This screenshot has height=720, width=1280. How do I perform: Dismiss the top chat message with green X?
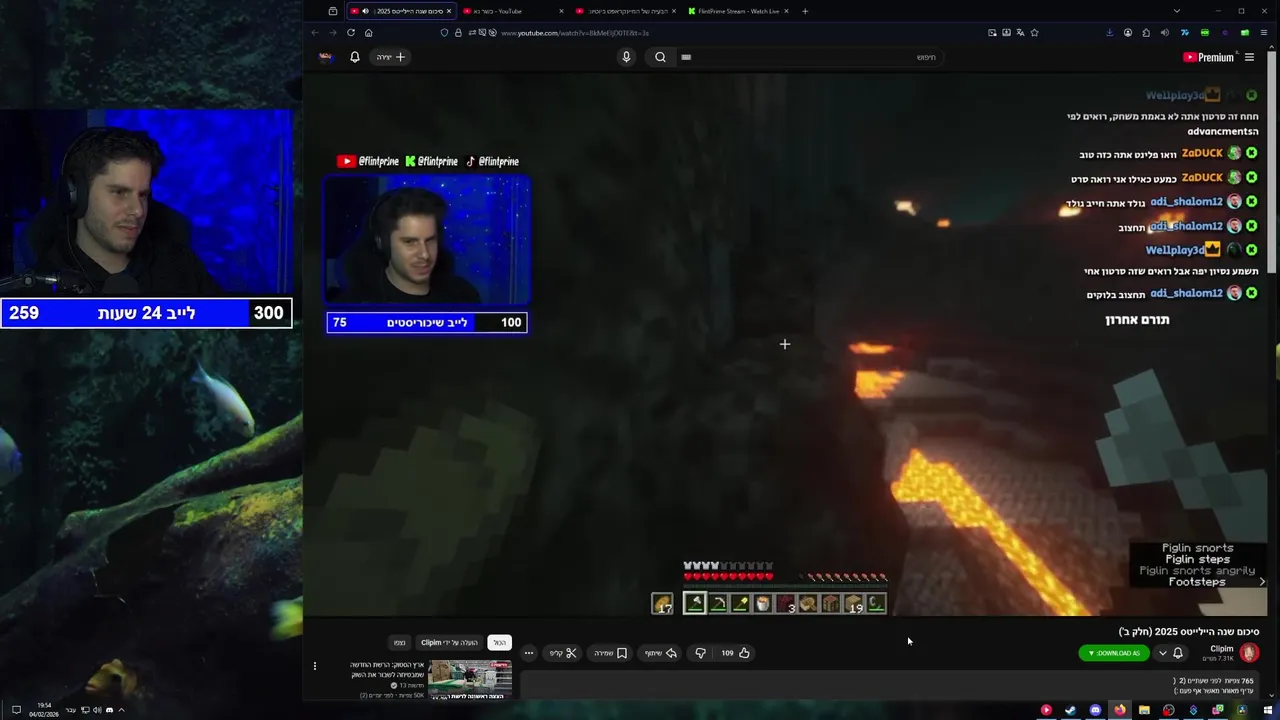coord(1251,95)
